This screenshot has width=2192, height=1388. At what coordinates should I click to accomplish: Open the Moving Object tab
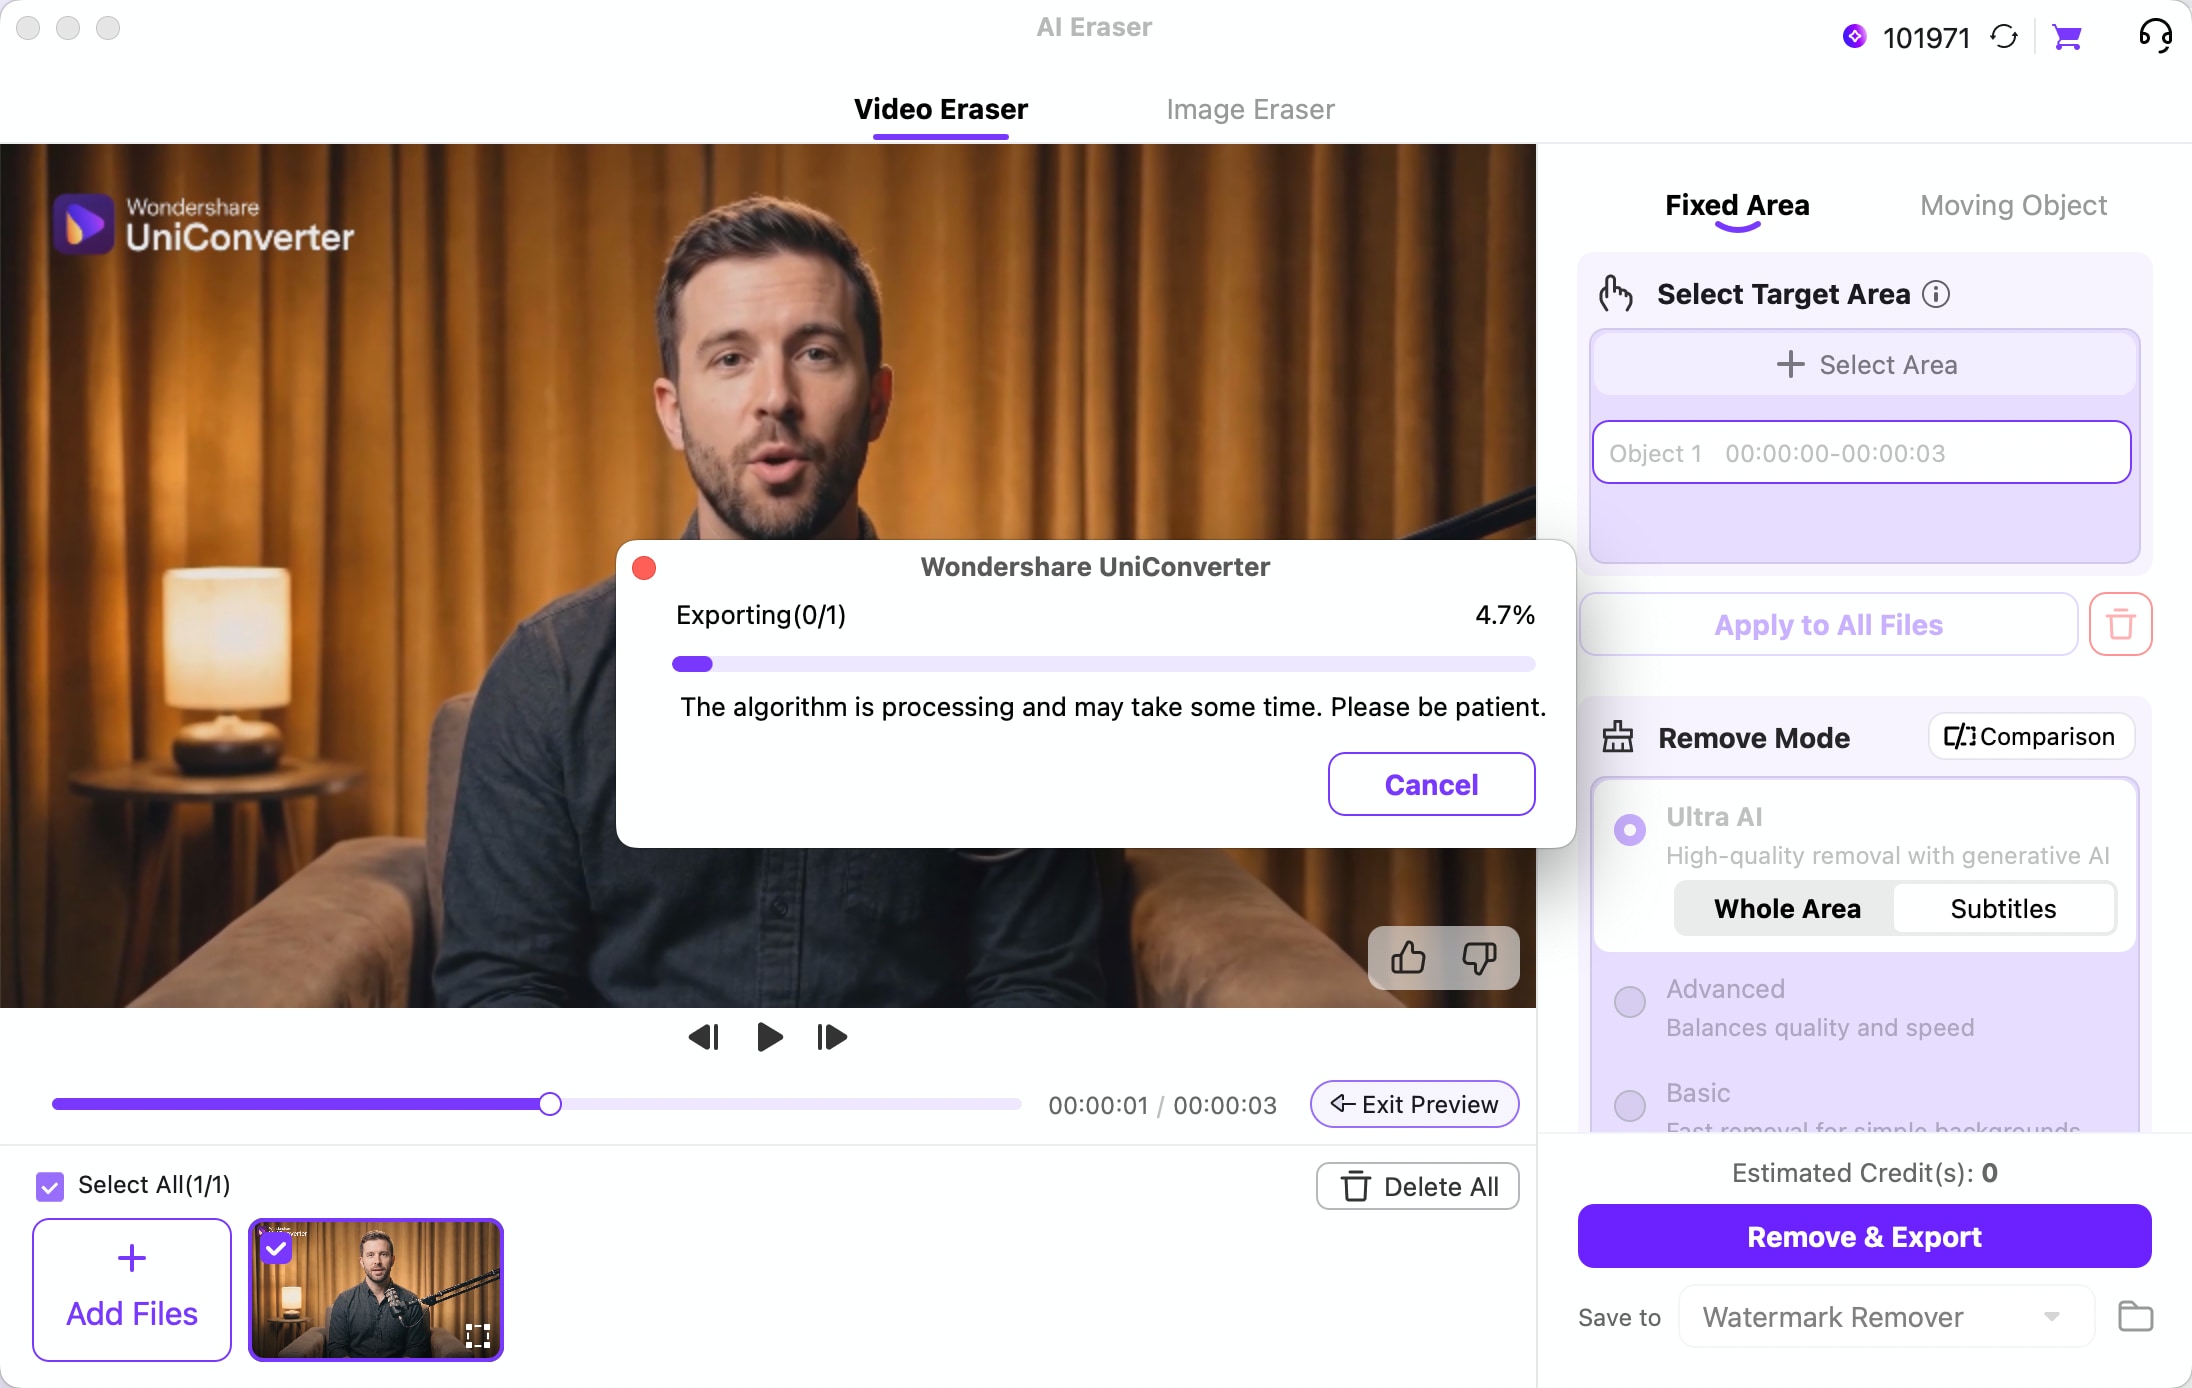coord(2013,205)
